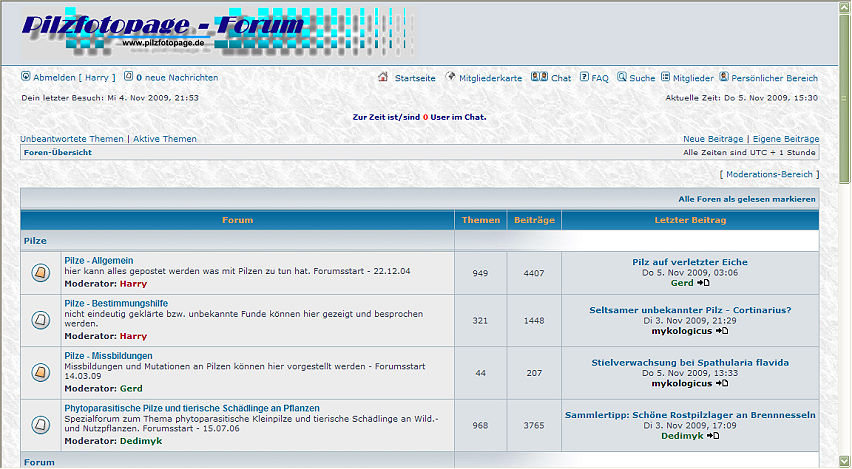Click the Themen column header

481,220
